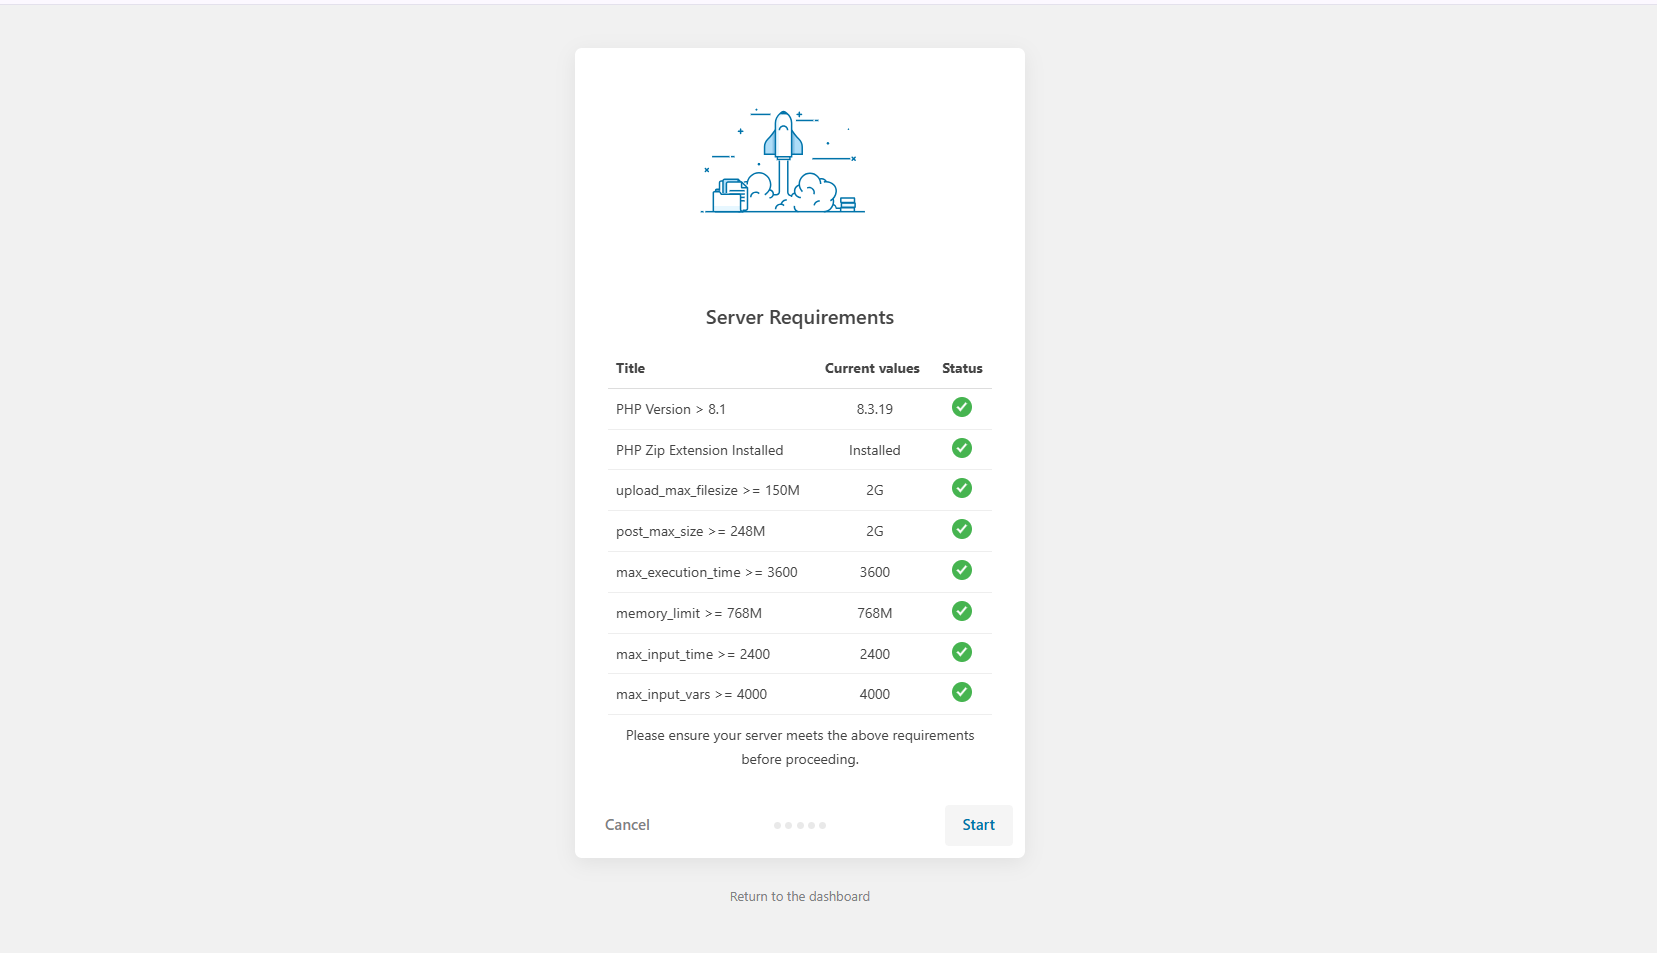This screenshot has height=953, width=1657.
Task: Click the Status column header
Action: tap(961, 368)
